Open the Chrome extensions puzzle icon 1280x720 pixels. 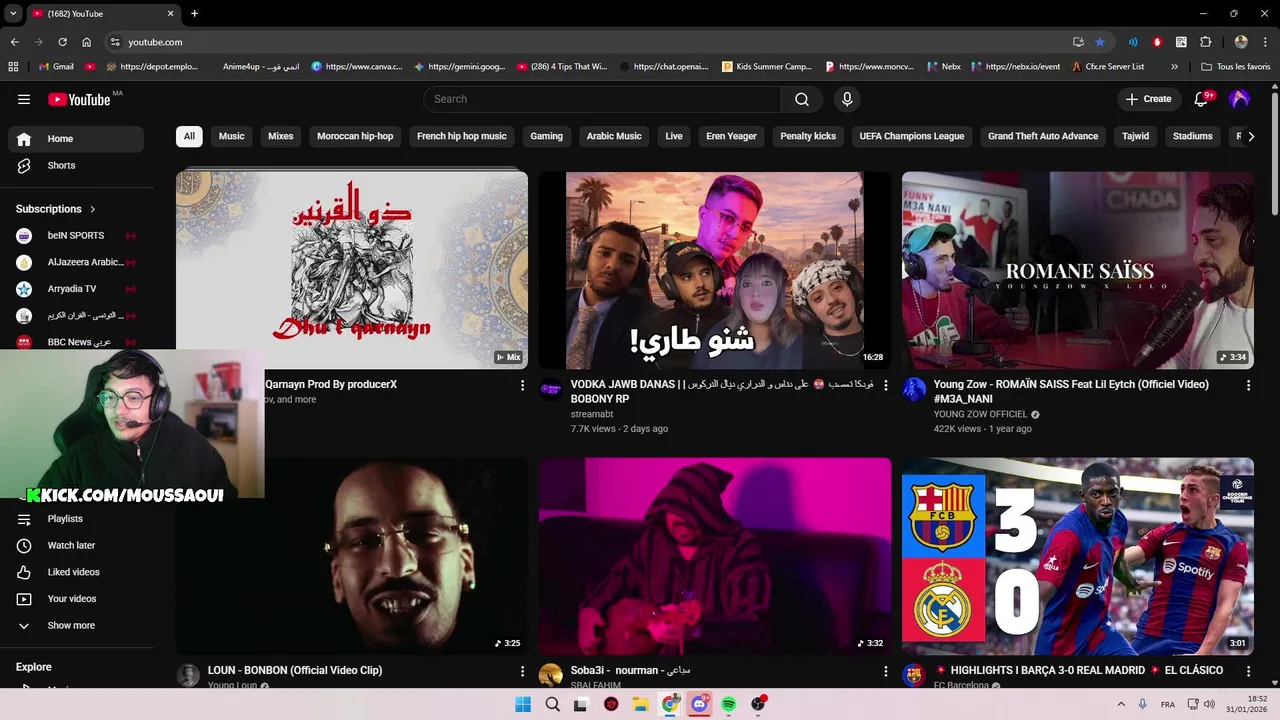[x=1205, y=42]
